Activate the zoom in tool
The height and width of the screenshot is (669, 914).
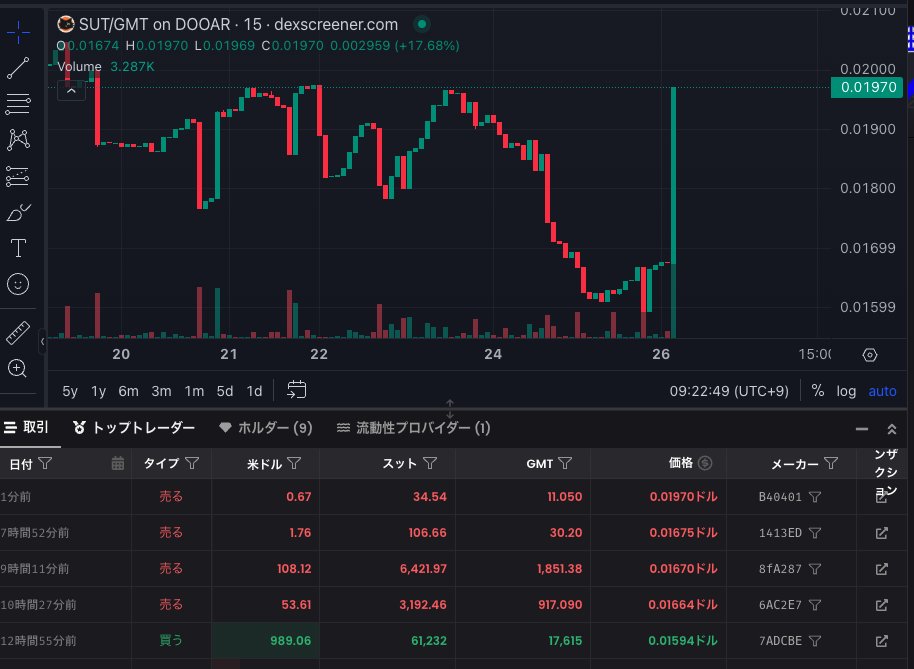point(17,369)
